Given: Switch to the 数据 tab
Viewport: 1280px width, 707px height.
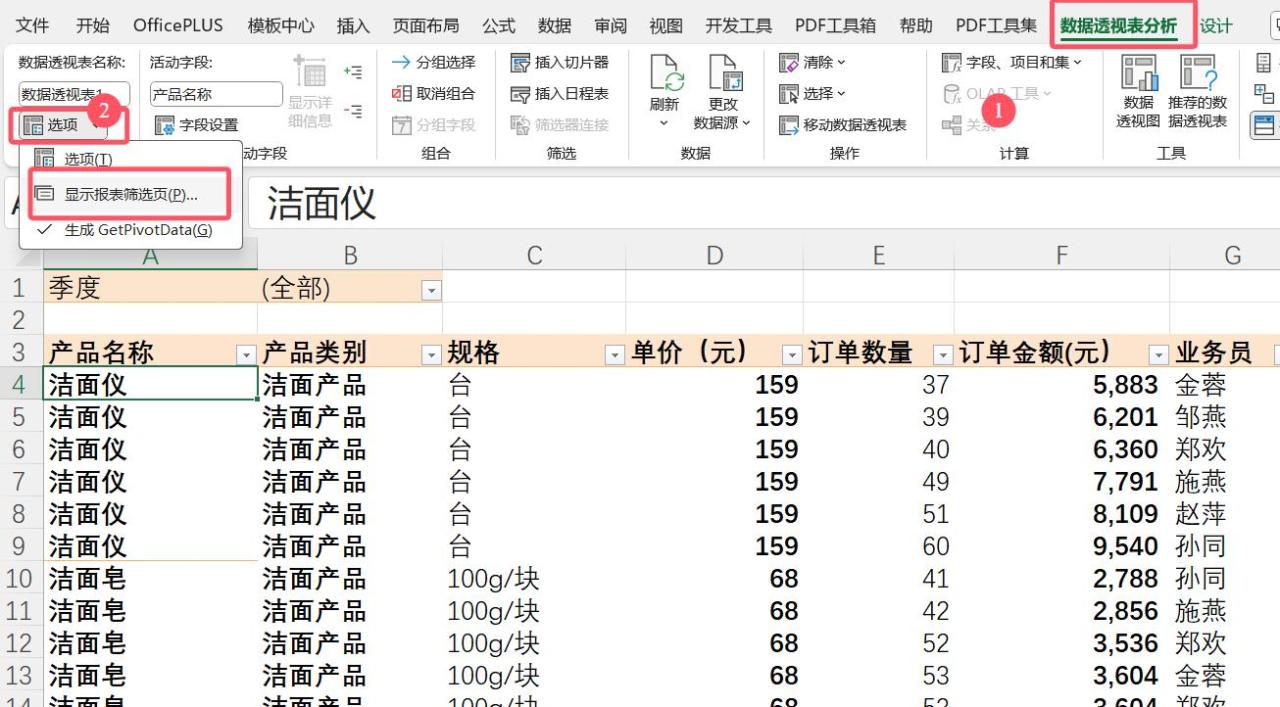Looking at the screenshot, I should [x=555, y=26].
